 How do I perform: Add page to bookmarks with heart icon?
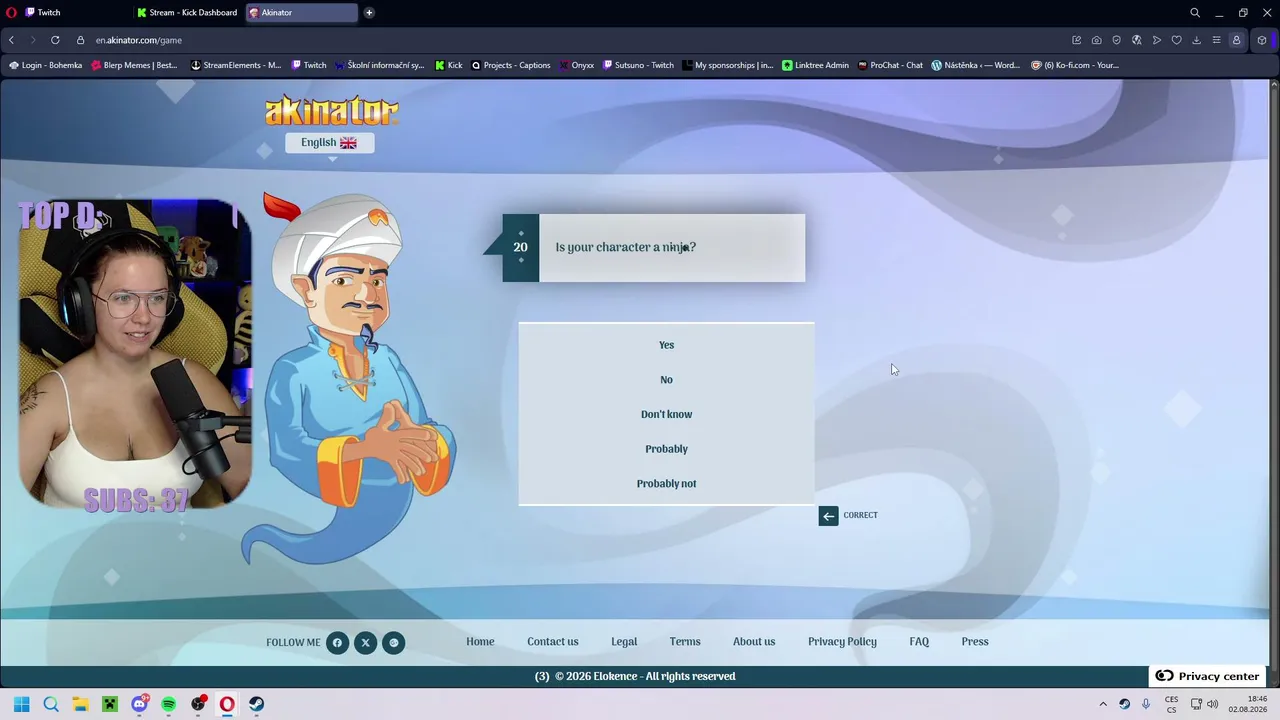pos(1177,40)
